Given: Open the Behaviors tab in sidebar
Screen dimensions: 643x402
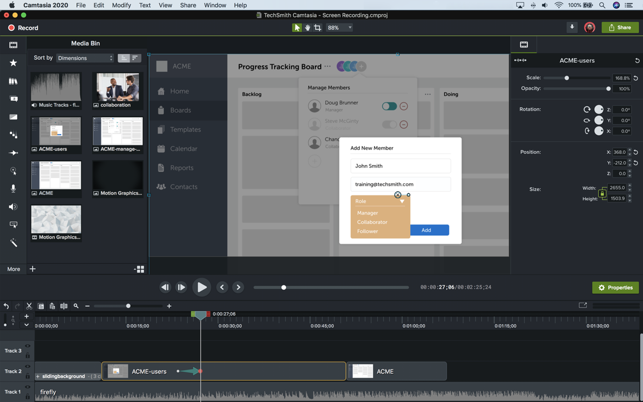Looking at the screenshot, I should pyautogui.click(x=13, y=135).
